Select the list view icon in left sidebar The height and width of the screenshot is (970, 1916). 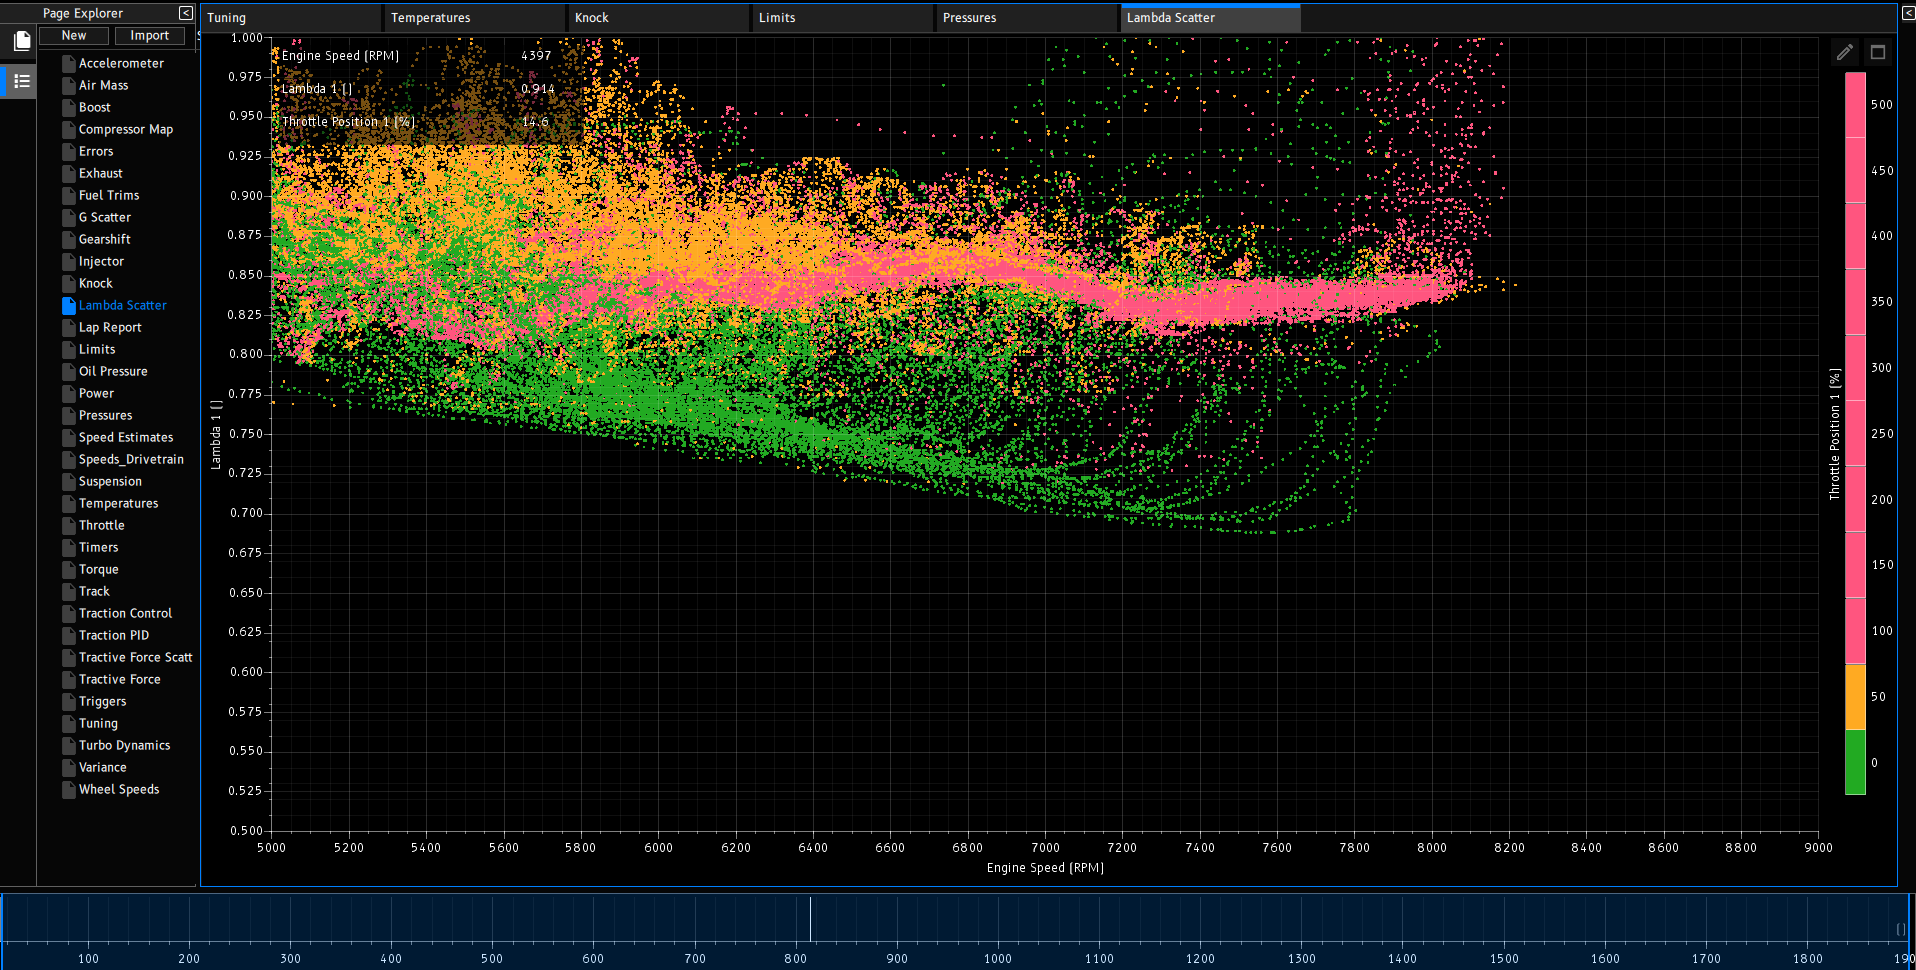click(21, 81)
